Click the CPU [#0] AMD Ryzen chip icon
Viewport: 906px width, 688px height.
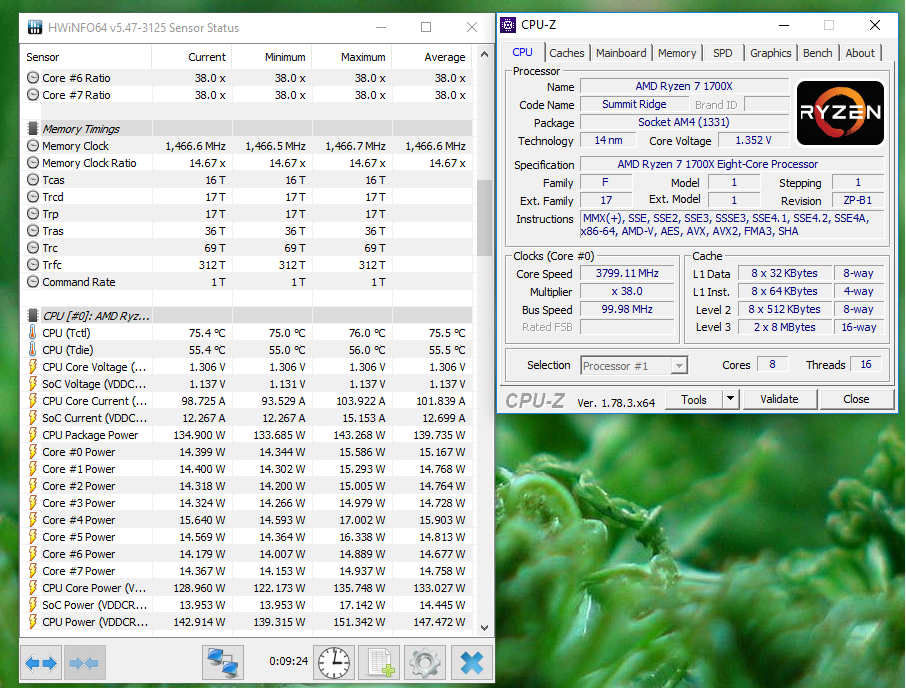click(x=34, y=315)
